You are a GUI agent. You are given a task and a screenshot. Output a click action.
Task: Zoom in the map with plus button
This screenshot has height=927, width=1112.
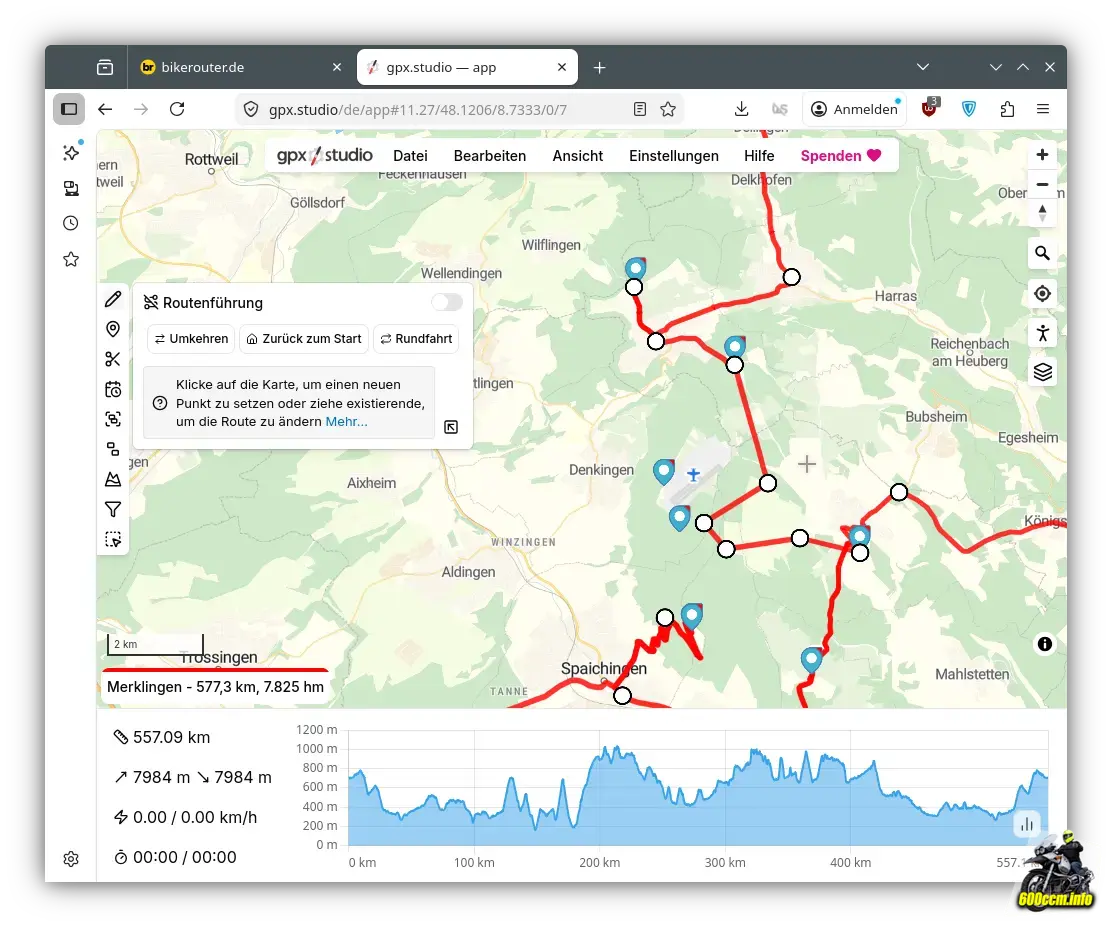pyautogui.click(x=1042, y=154)
